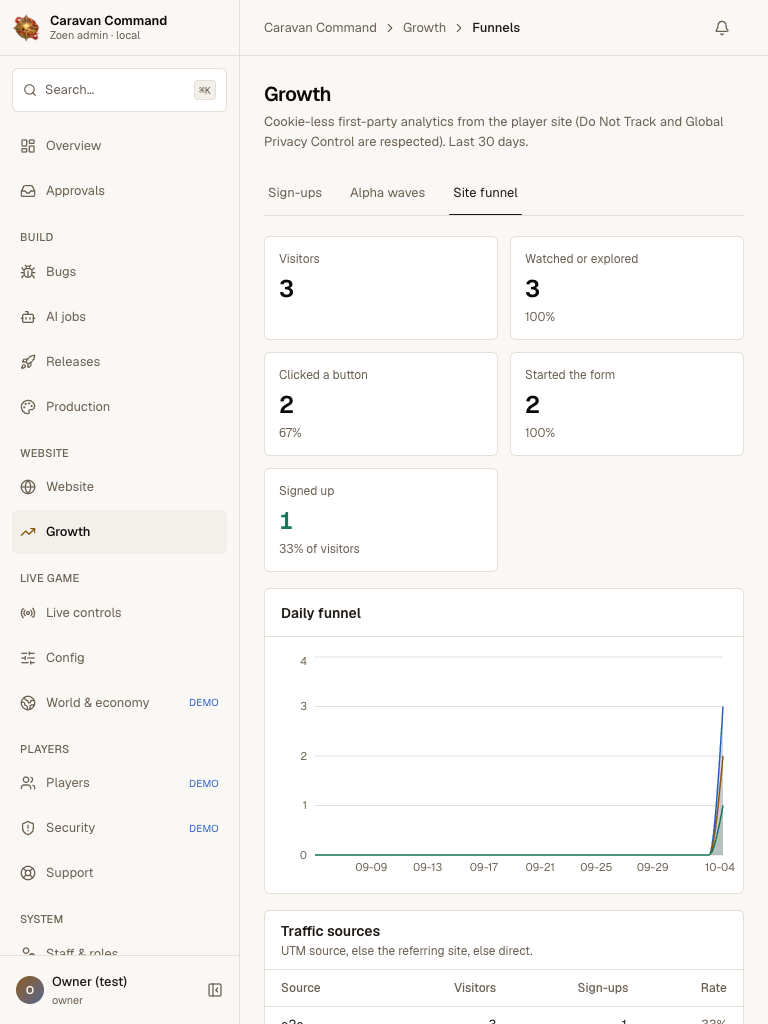Image resolution: width=768 pixels, height=1024 pixels.
Task: Click the Website globe icon
Action: [x=28, y=487]
